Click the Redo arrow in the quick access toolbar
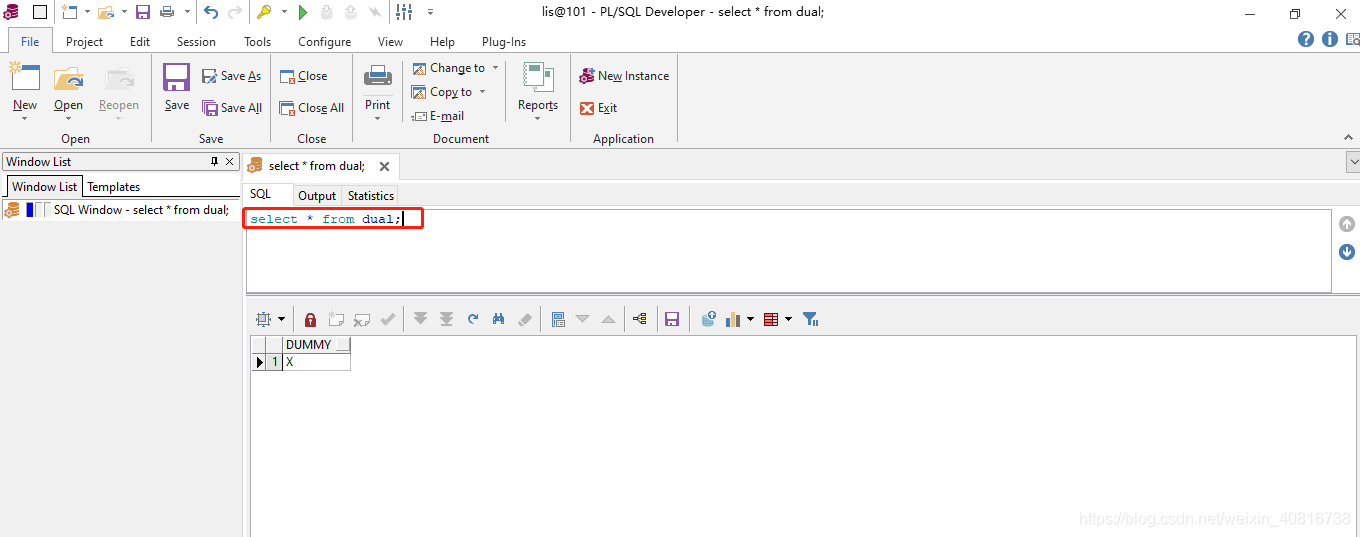 (235, 12)
